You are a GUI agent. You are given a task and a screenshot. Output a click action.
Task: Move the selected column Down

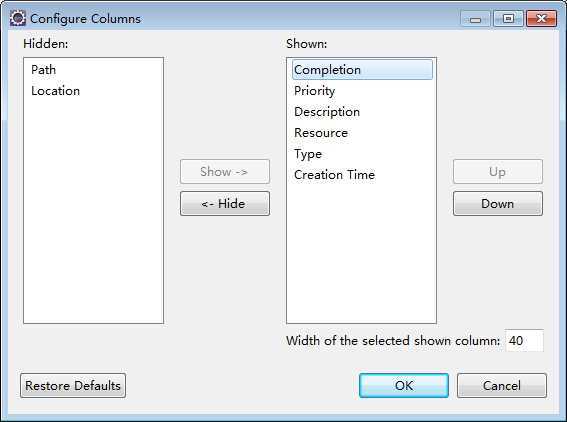coord(498,204)
